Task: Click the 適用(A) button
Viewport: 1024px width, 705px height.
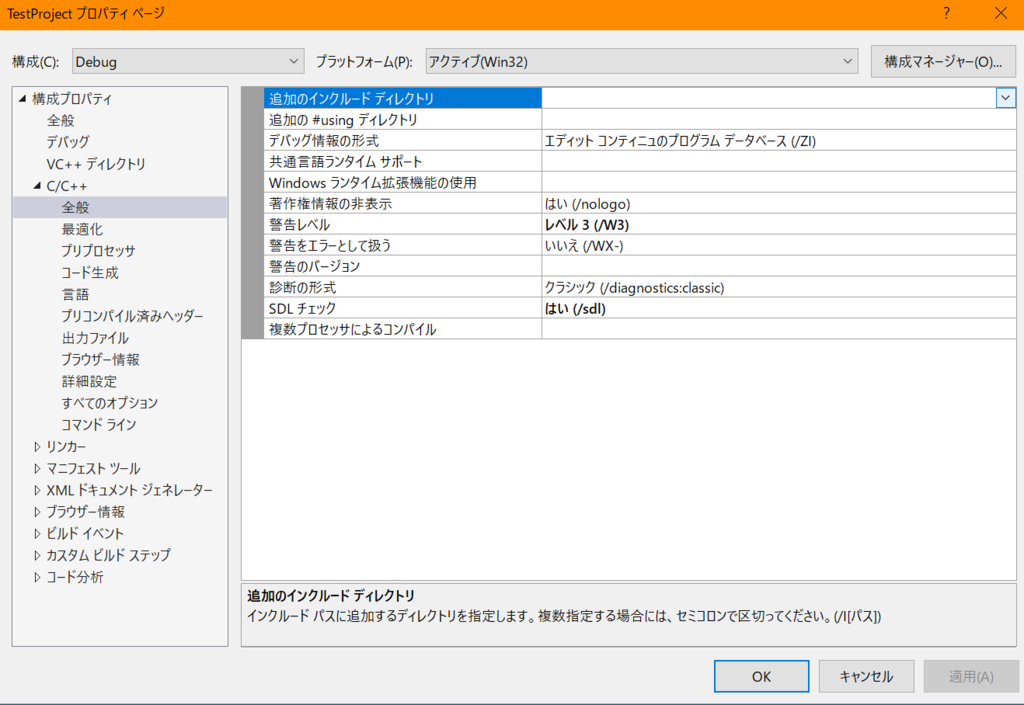Action: (971, 676)
